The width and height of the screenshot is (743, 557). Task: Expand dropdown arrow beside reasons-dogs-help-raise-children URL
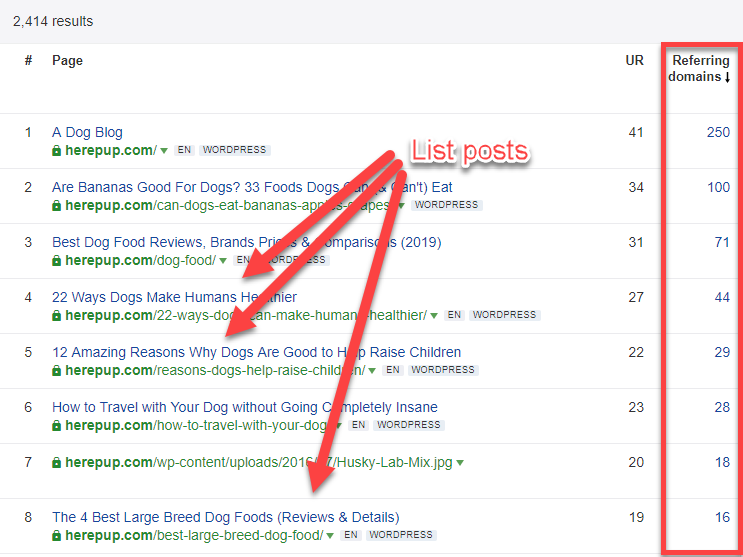pyautogui.click(x=372, y=371)
